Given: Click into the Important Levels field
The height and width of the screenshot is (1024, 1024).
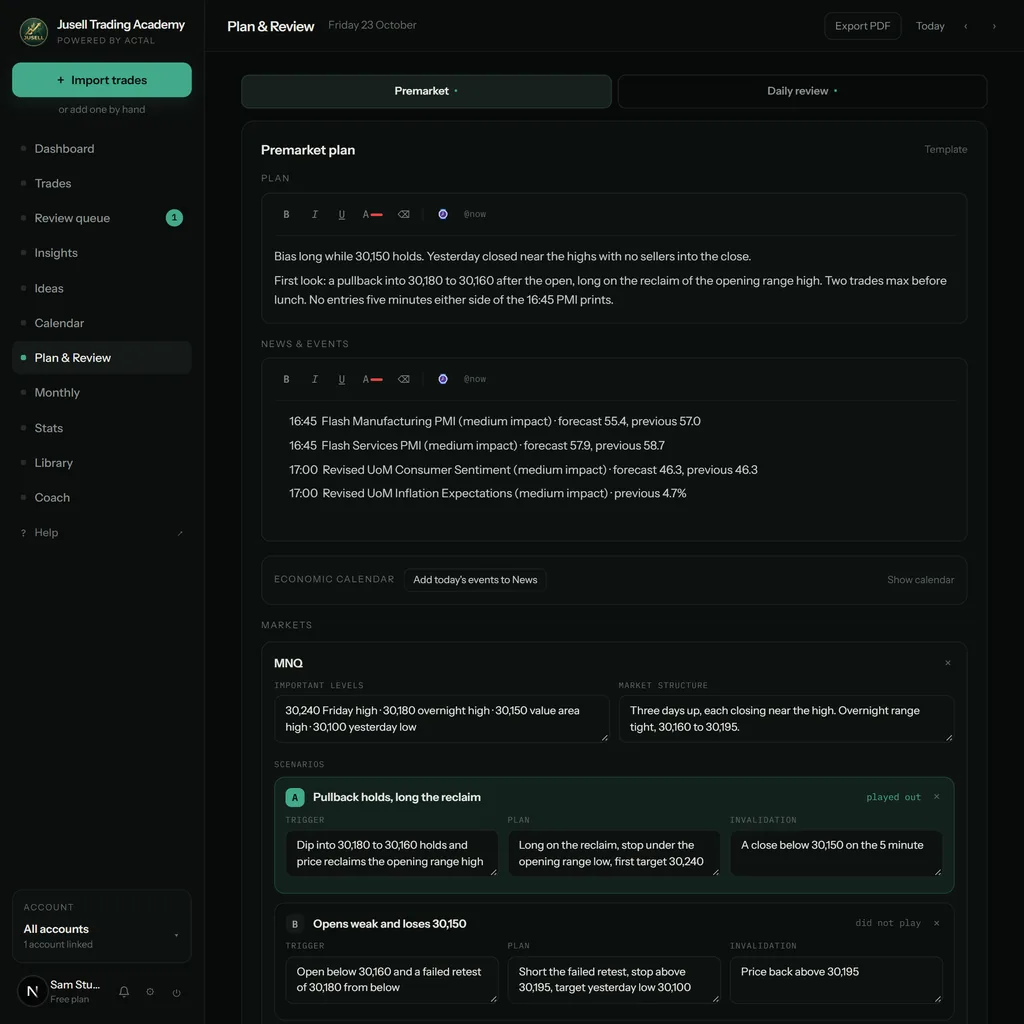Looking at the screenshot, I should point(441,718).
